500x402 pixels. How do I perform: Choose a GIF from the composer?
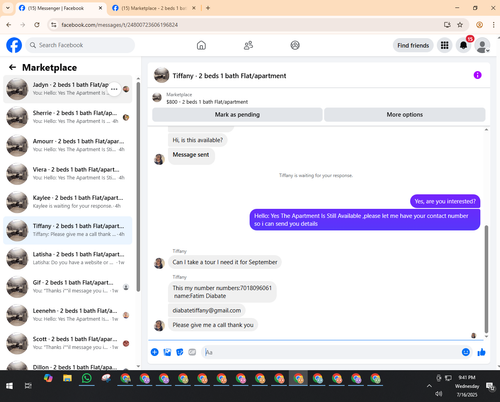pos(192,352)
